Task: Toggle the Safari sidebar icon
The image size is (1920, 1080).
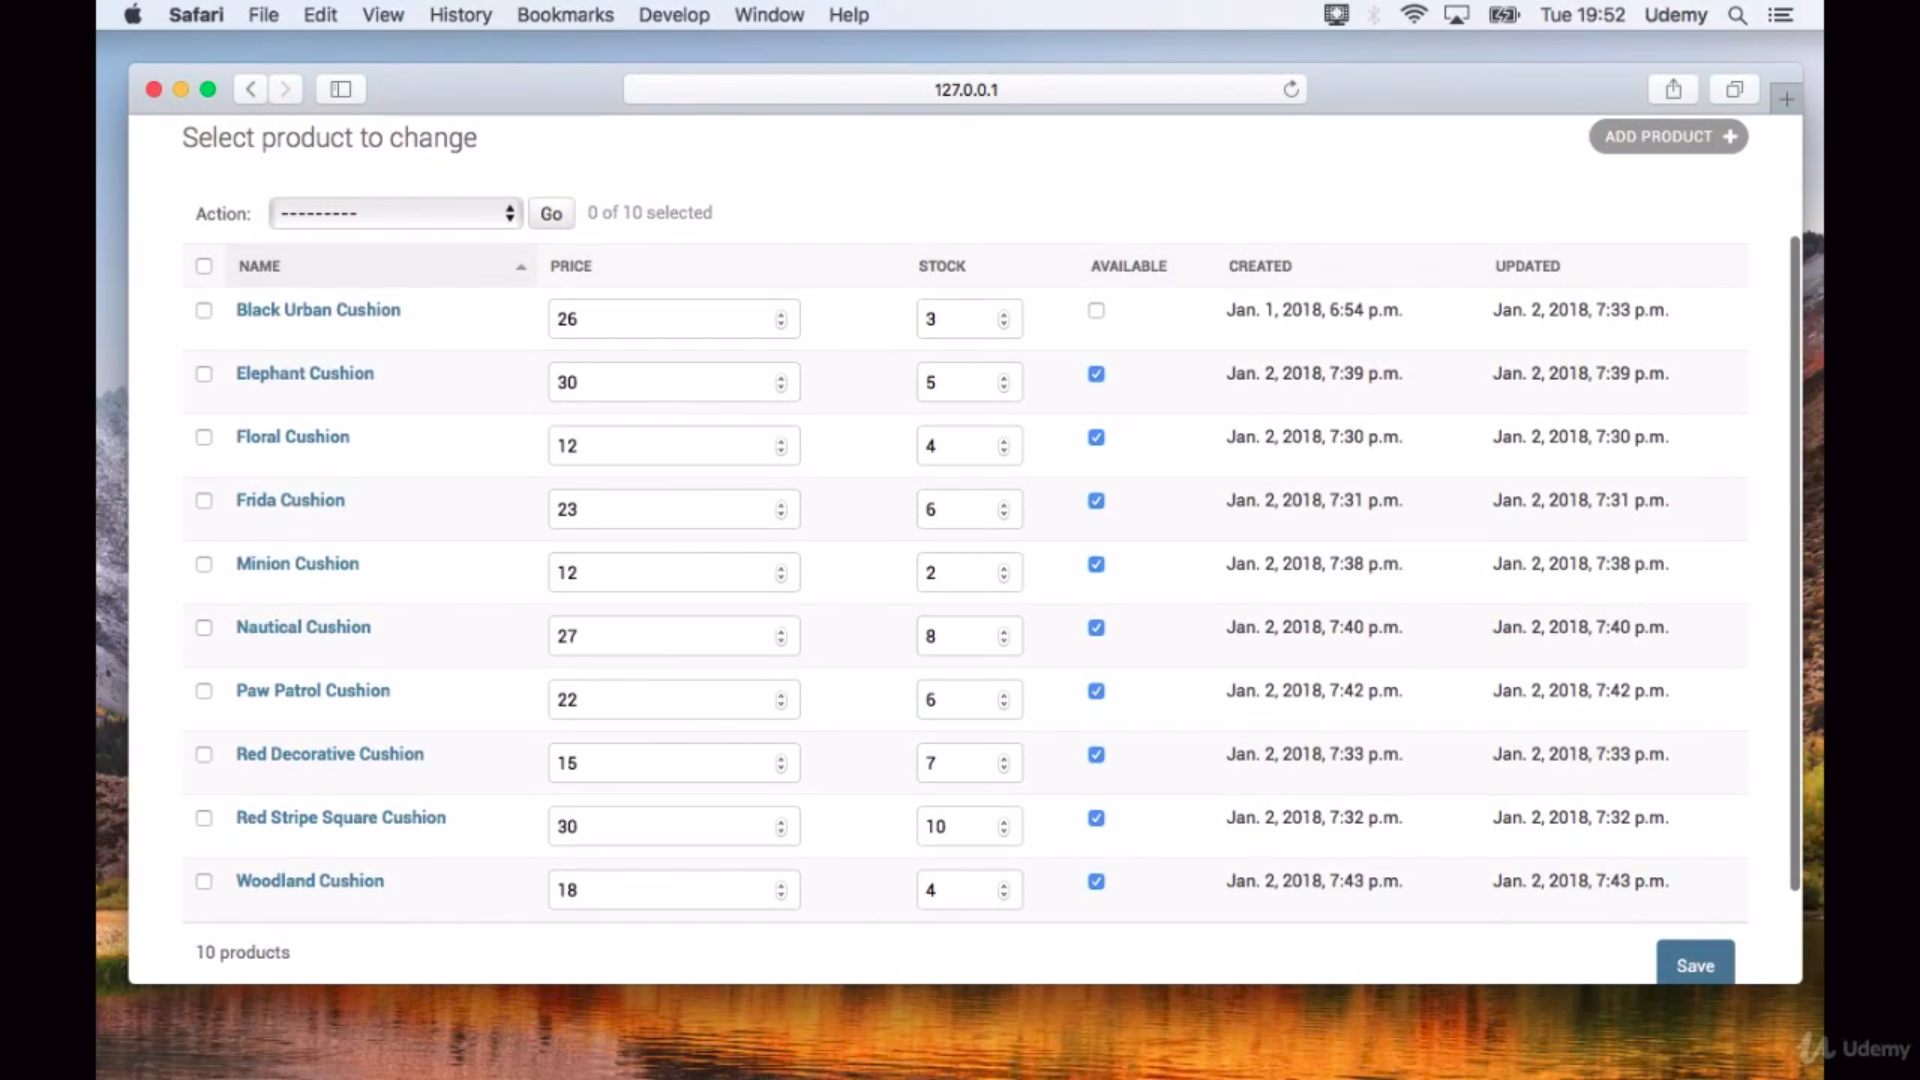Action: click(x=341, y=89)
